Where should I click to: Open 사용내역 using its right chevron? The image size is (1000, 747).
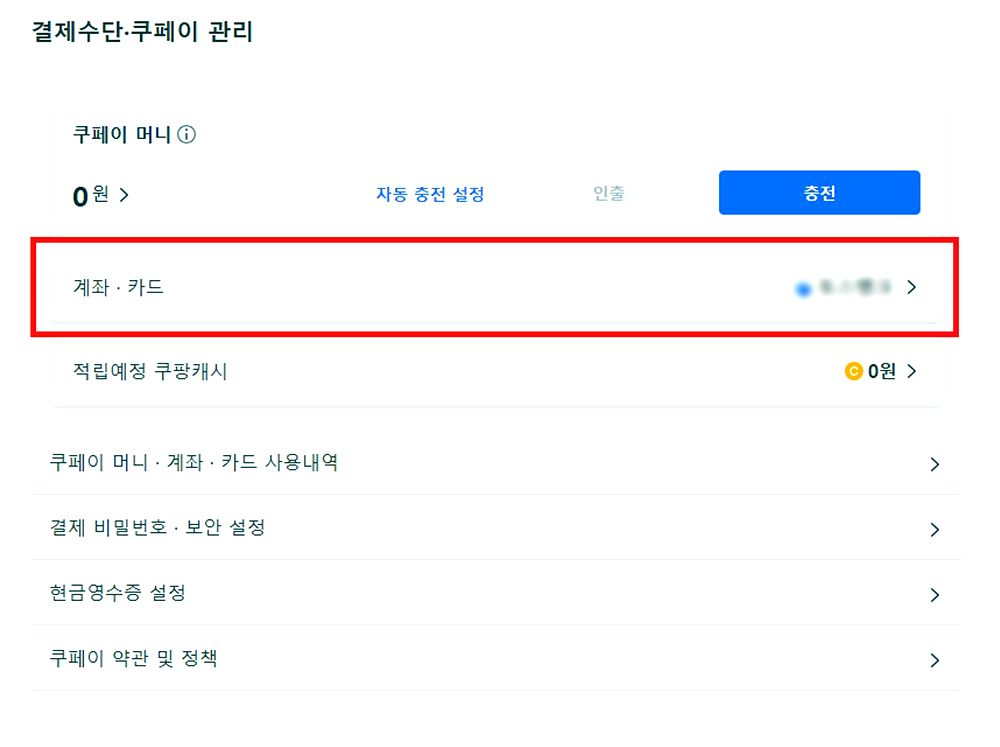pyautogui.click(x=934, y=464)
